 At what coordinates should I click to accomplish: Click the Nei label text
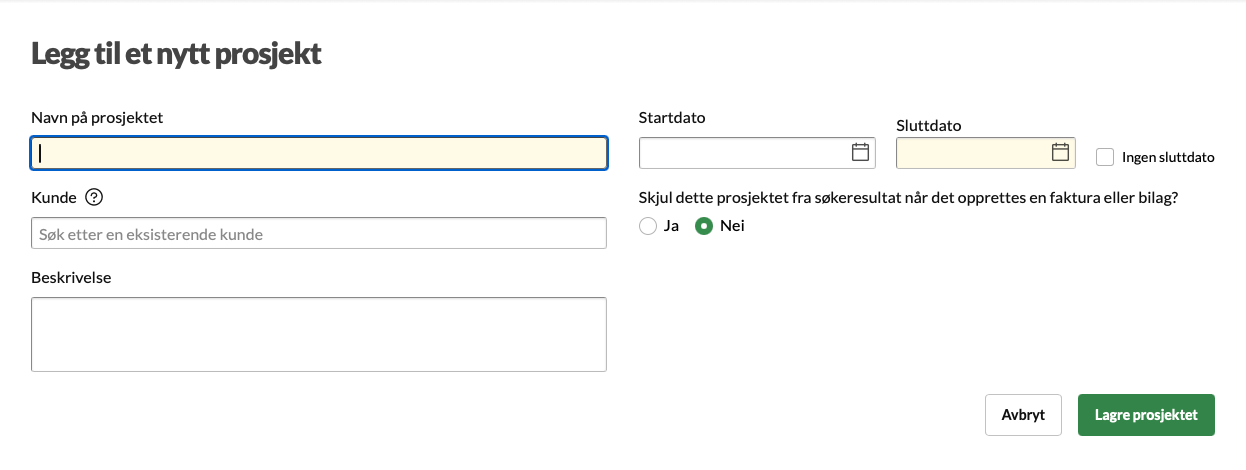(732, 226)
